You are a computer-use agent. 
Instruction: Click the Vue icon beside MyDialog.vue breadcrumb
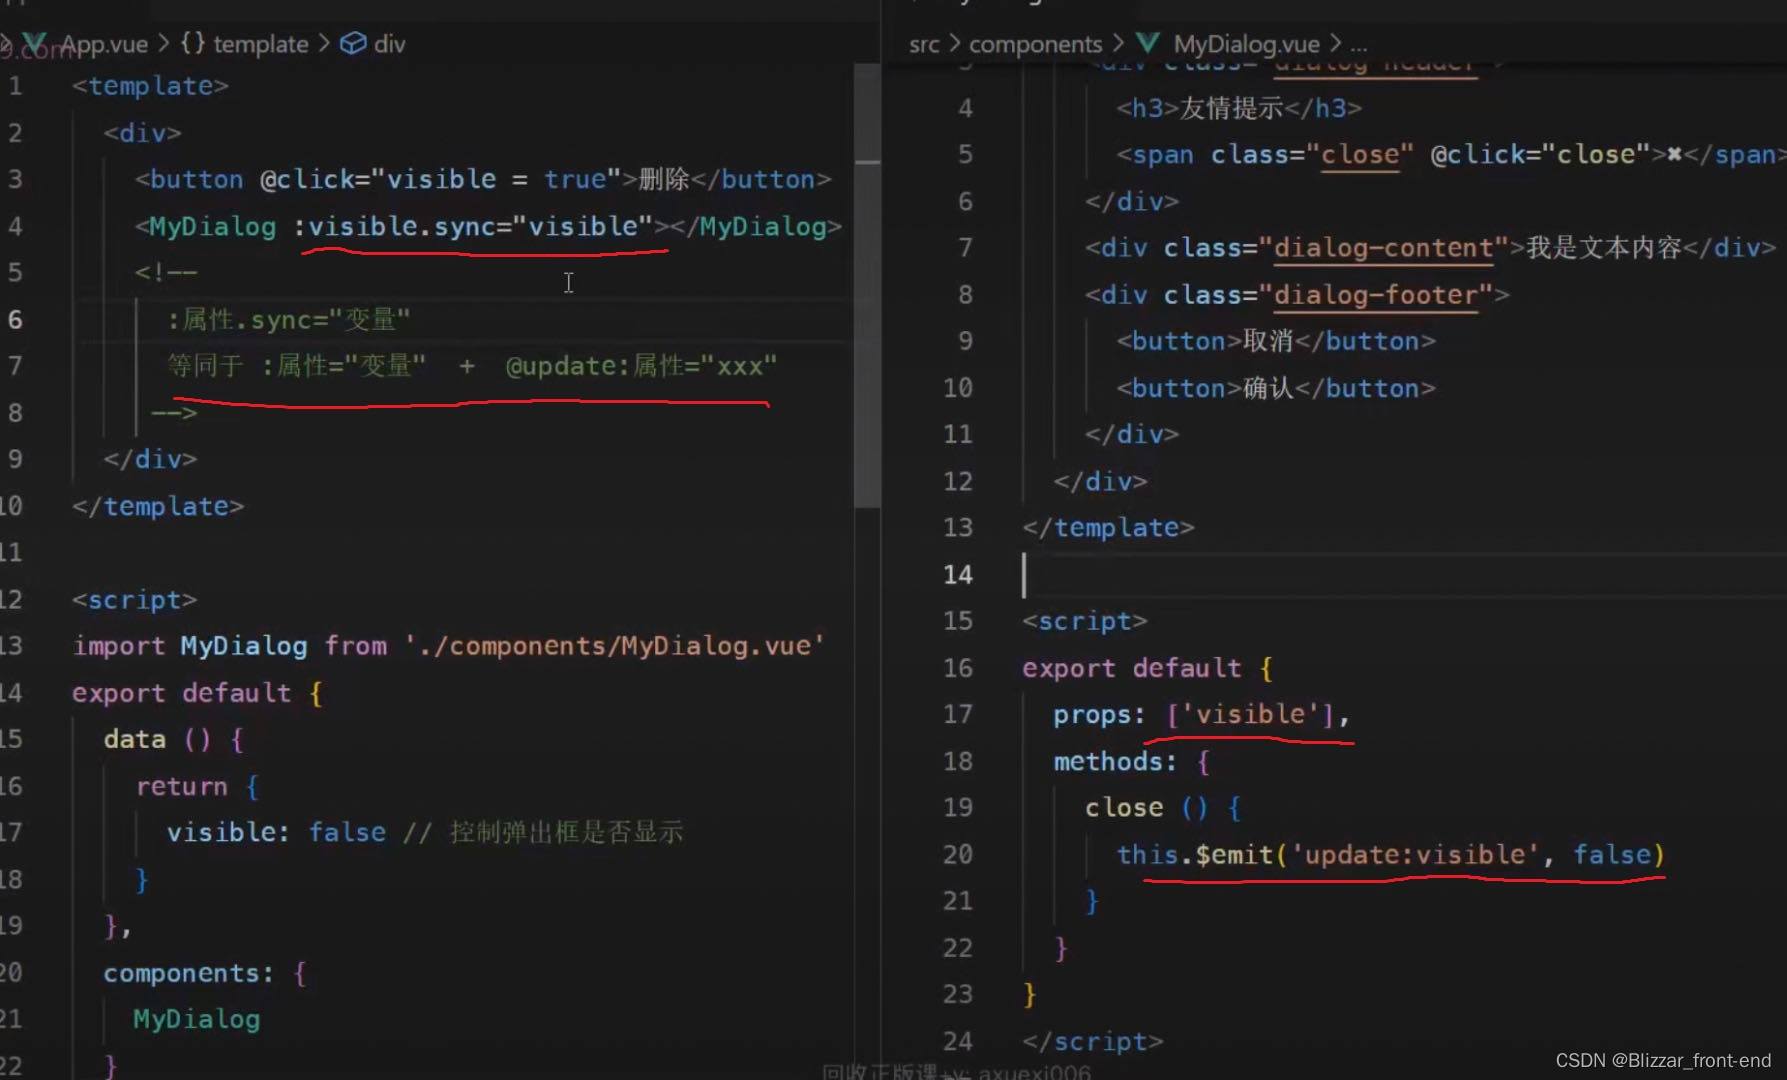pos(1148,43)
